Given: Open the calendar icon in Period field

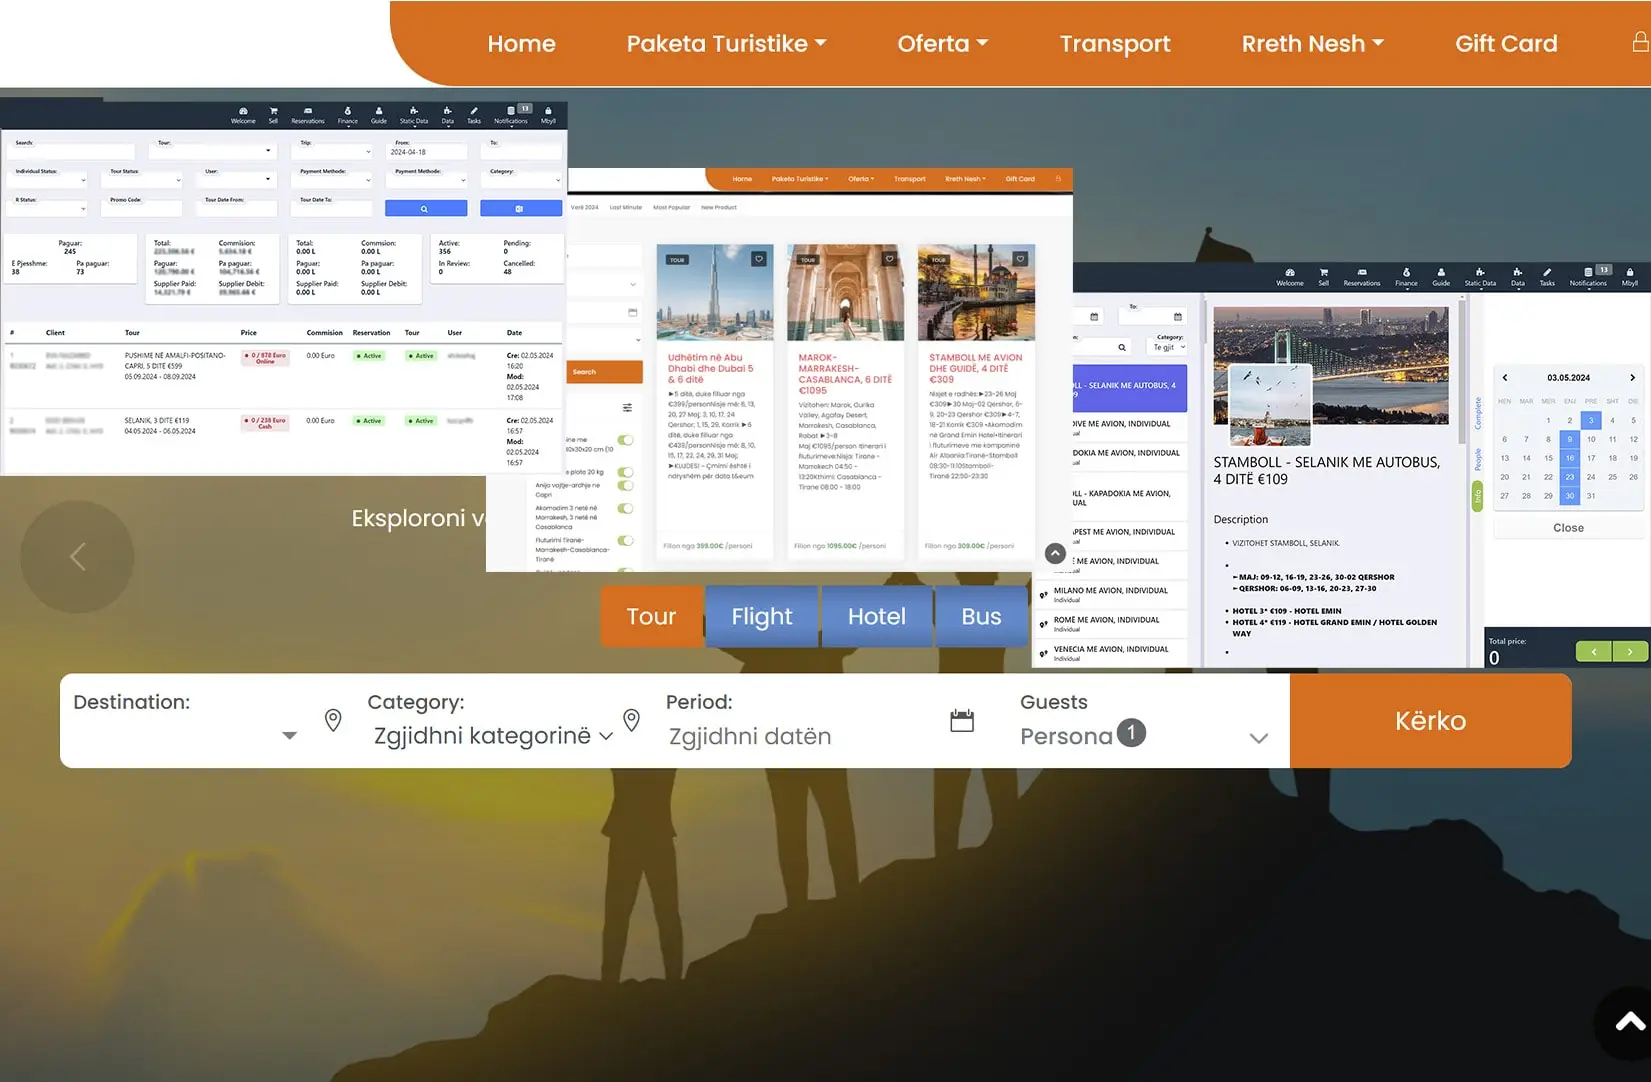Looking at the screenshot, I should (962, 720).
